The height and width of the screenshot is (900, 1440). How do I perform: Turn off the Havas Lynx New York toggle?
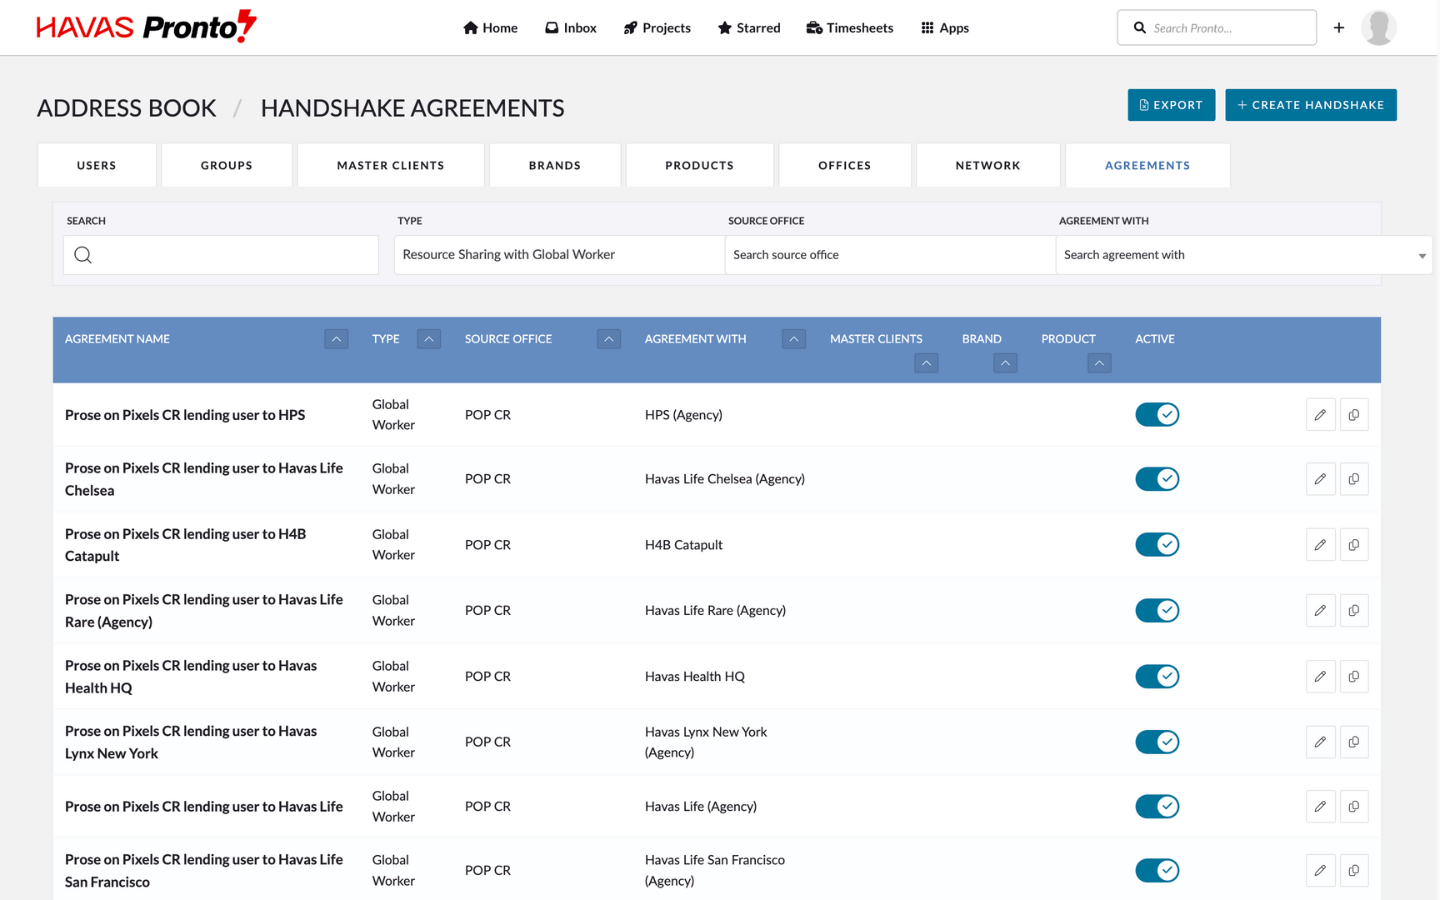1157,742
